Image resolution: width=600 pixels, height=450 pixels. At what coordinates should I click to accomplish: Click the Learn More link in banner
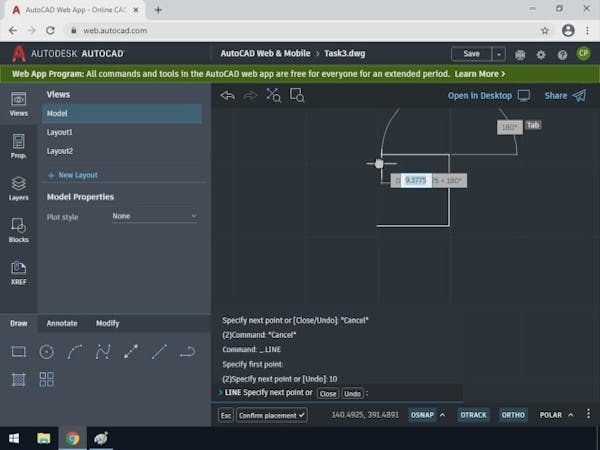click(480, 74)
